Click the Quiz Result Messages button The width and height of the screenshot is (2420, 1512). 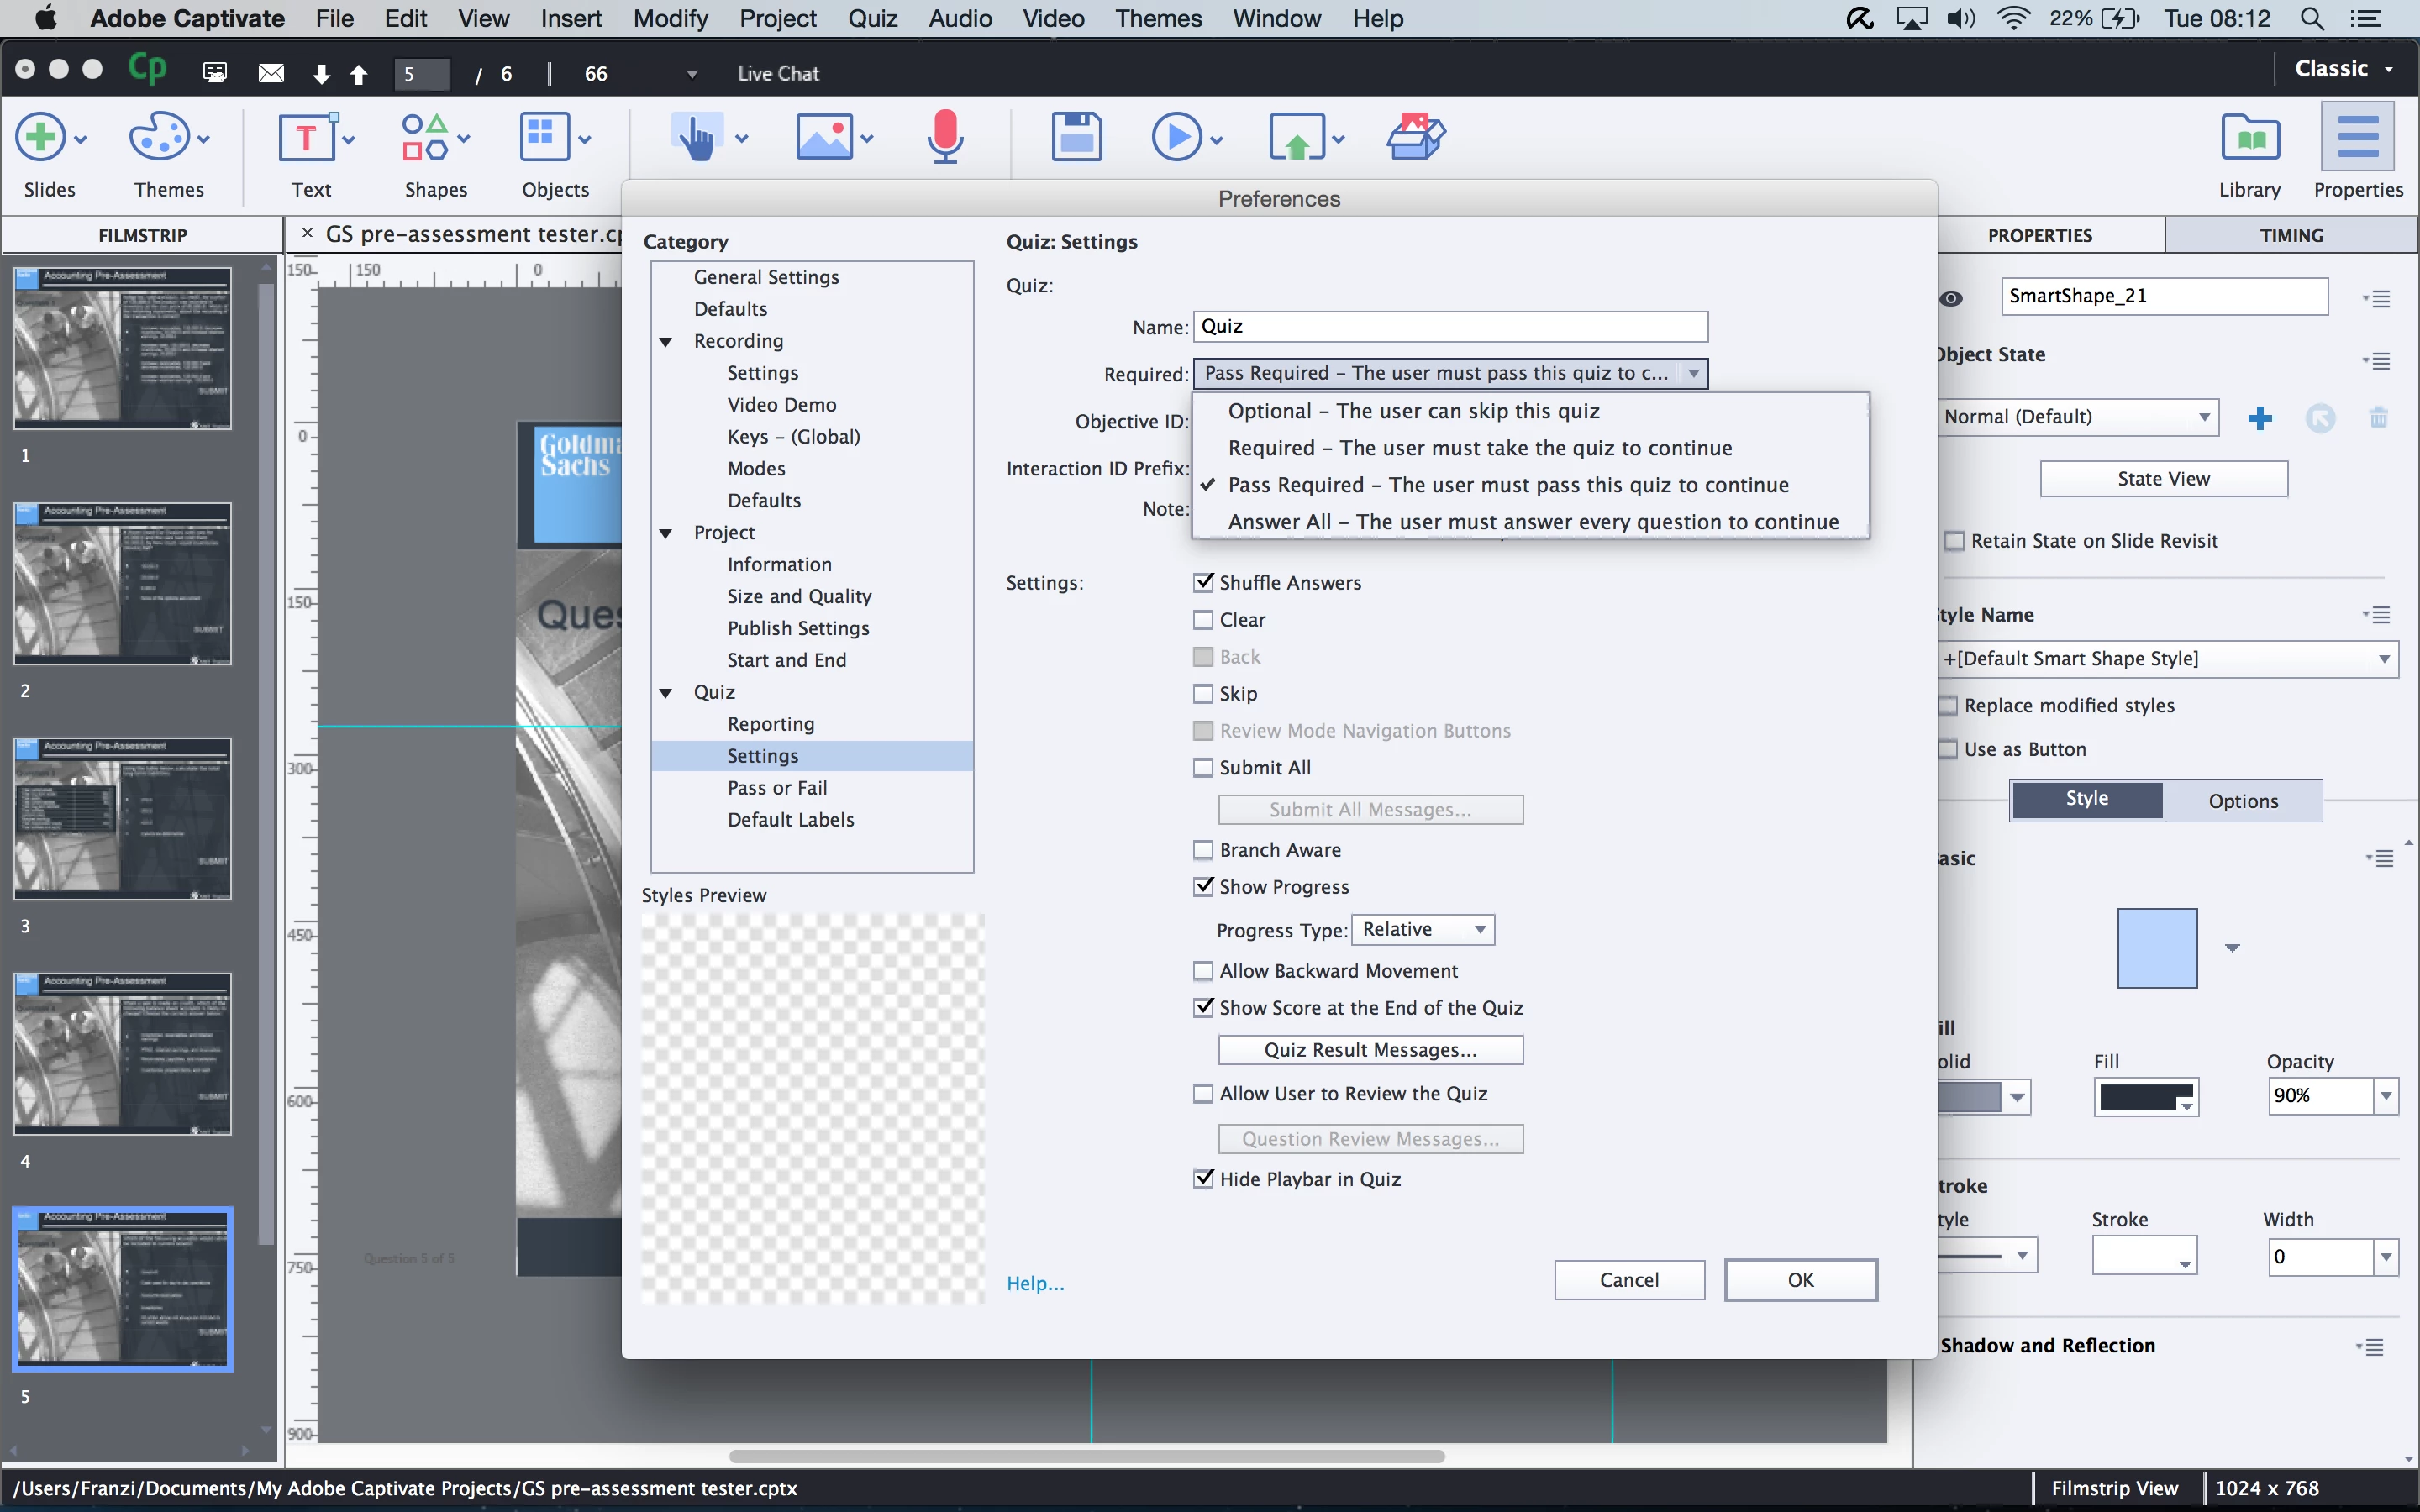pyautogui.click(x=1370, y=1050)
